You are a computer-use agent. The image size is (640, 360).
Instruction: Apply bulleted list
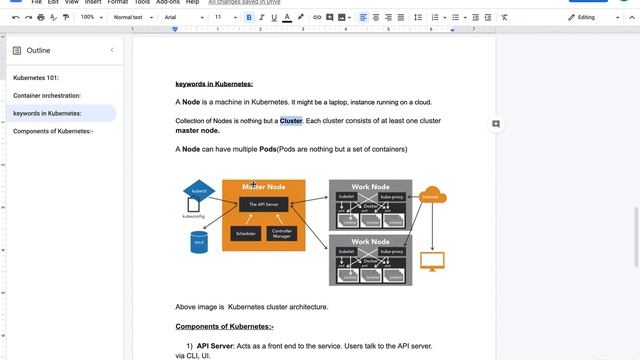tap(456, 18)
